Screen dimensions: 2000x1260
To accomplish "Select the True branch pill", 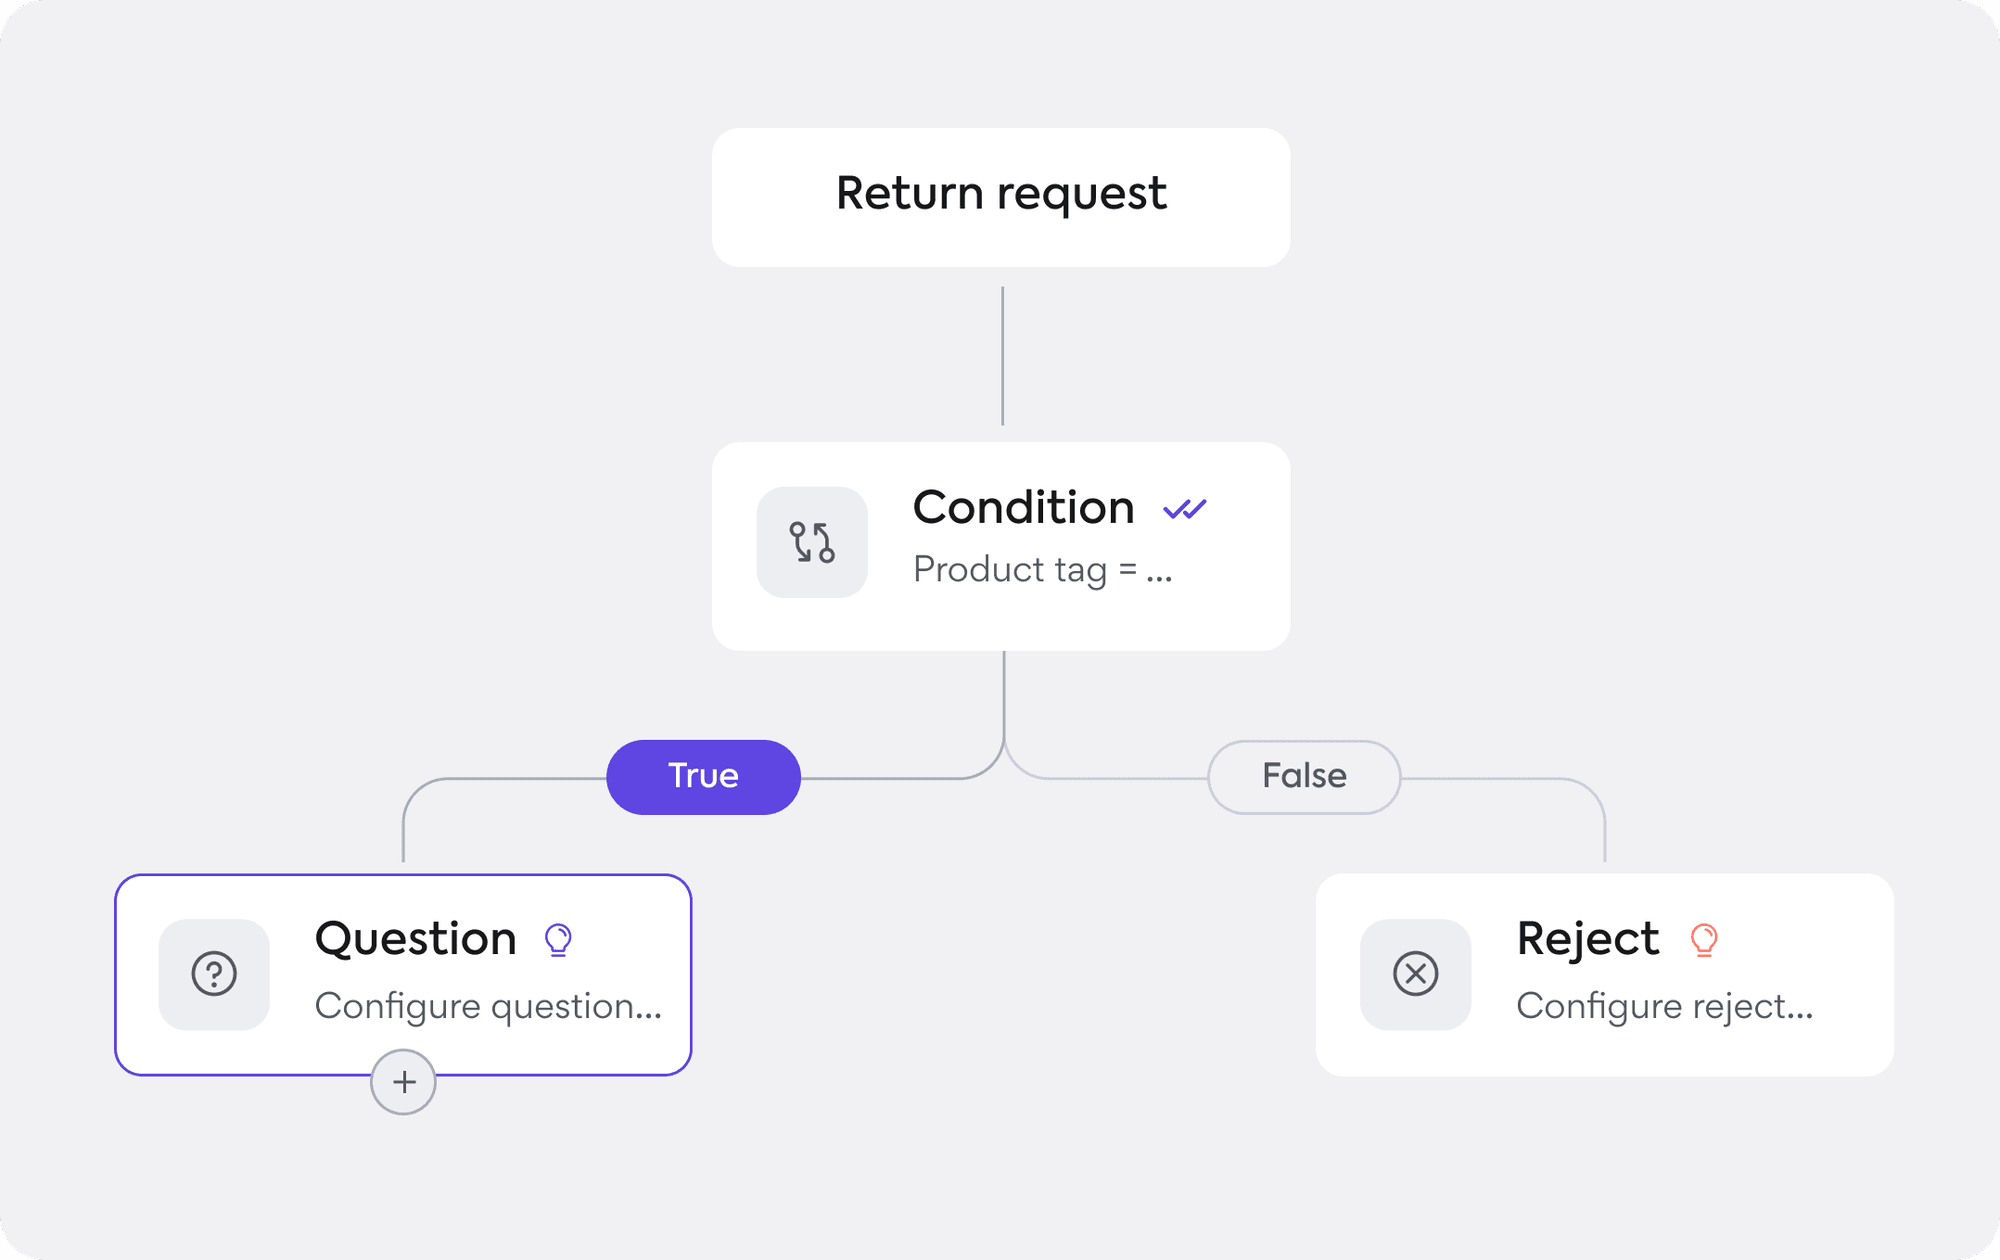I will tap(703, 777).
